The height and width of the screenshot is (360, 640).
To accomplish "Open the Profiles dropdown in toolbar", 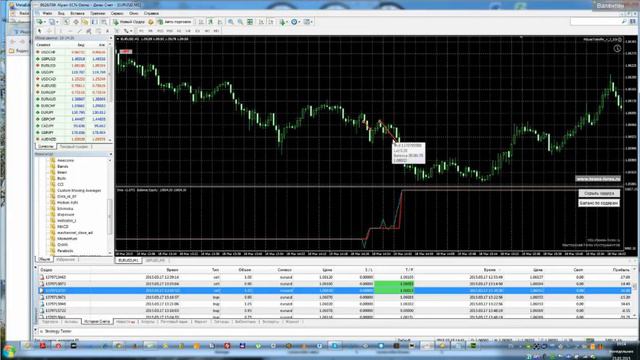I will point(53,22).
